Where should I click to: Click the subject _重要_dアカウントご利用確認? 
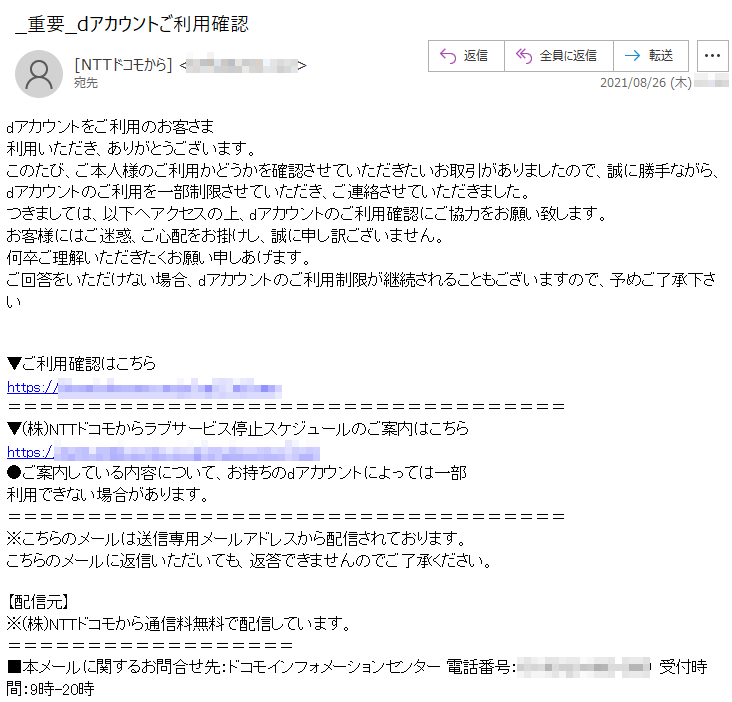[x=132, y=24]
